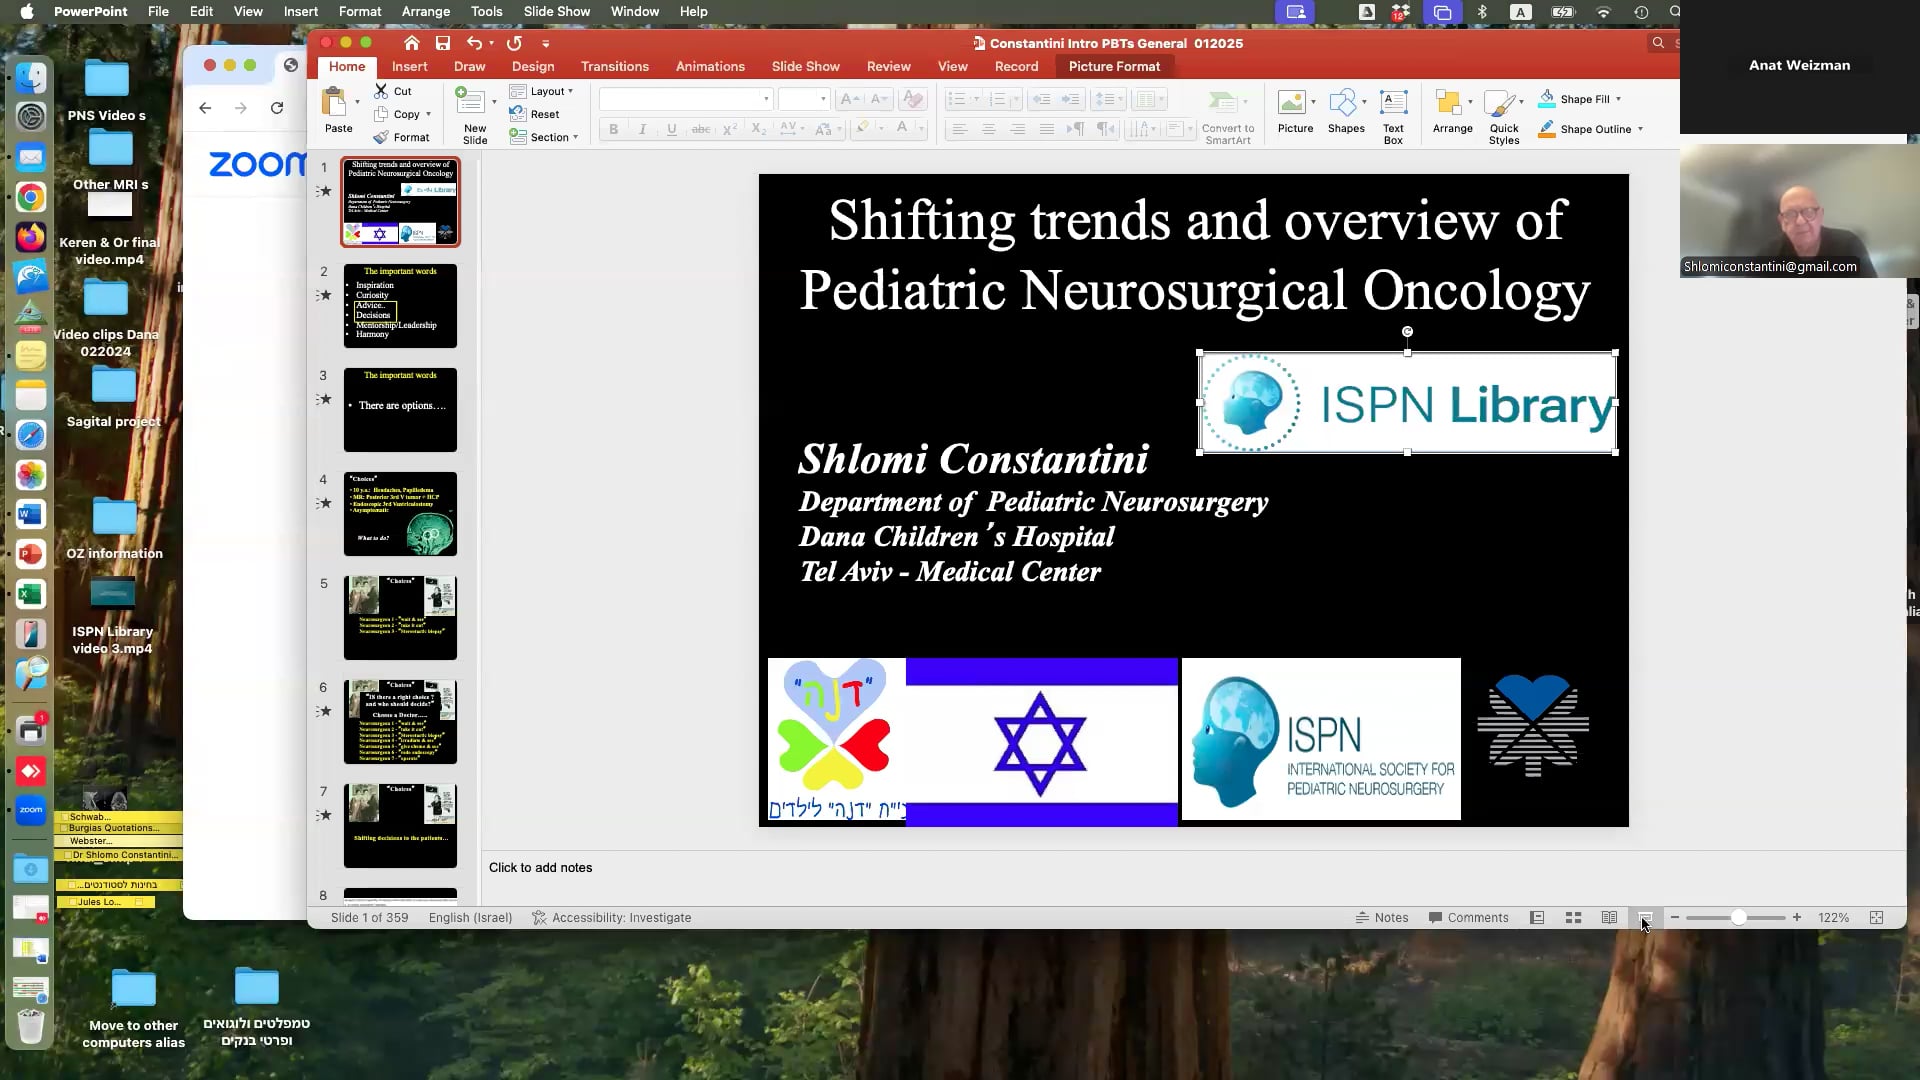The width and height of the screenshot is (1920, 1080).
Task: Zoom out with the minus button
Action: 1675,918
